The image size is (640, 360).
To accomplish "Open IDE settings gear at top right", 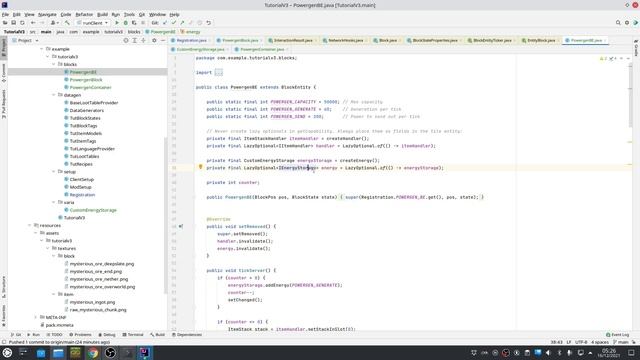I will (627, 23).
